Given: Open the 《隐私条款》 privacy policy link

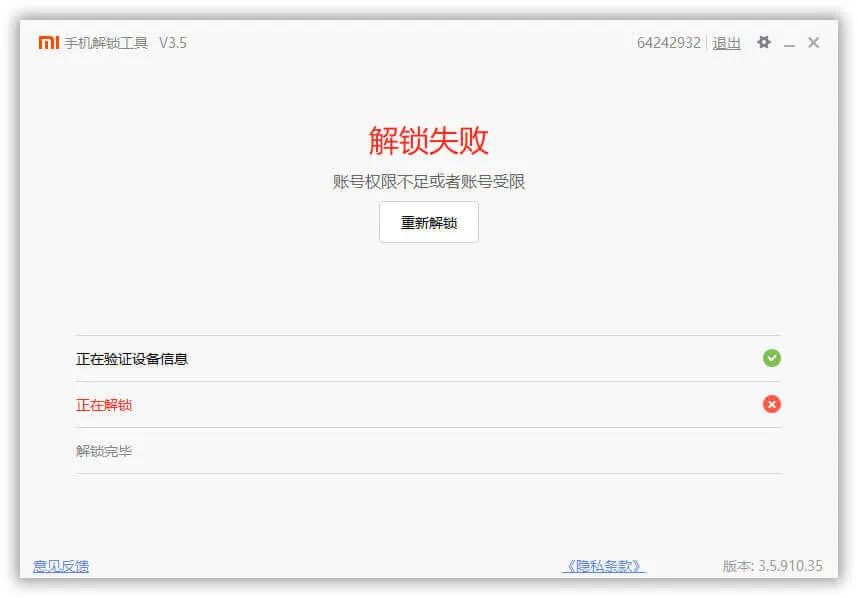Looking at the screenshot, I should click(603, 566).
